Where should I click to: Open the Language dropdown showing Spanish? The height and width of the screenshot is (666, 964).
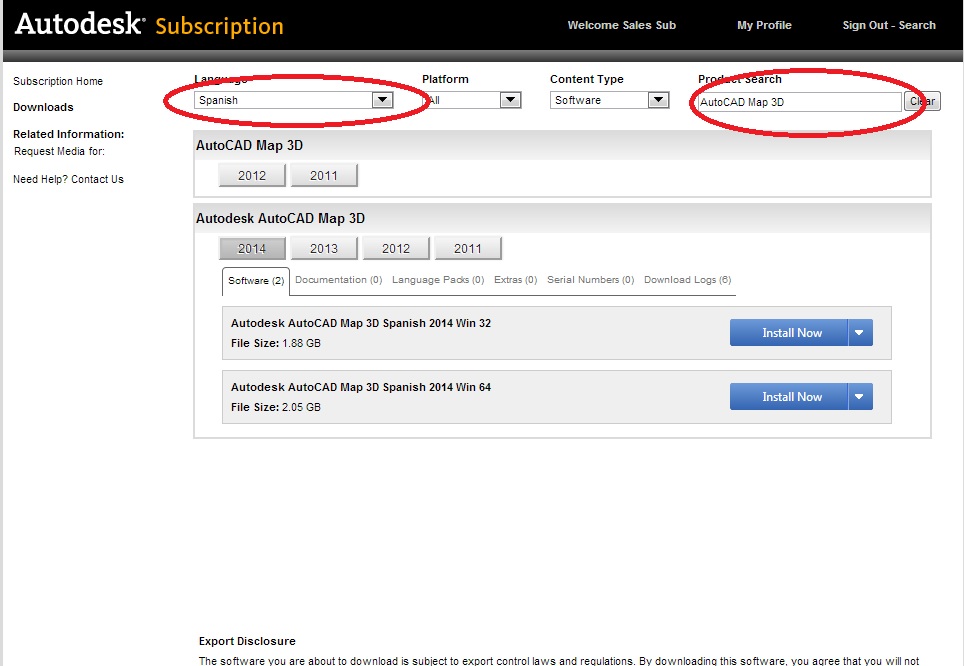[294, 100]
